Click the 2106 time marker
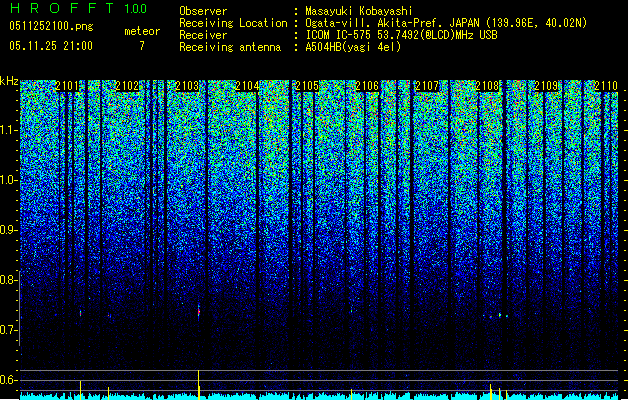Viewport: 629px width, 400px height. tap(367, 86)
